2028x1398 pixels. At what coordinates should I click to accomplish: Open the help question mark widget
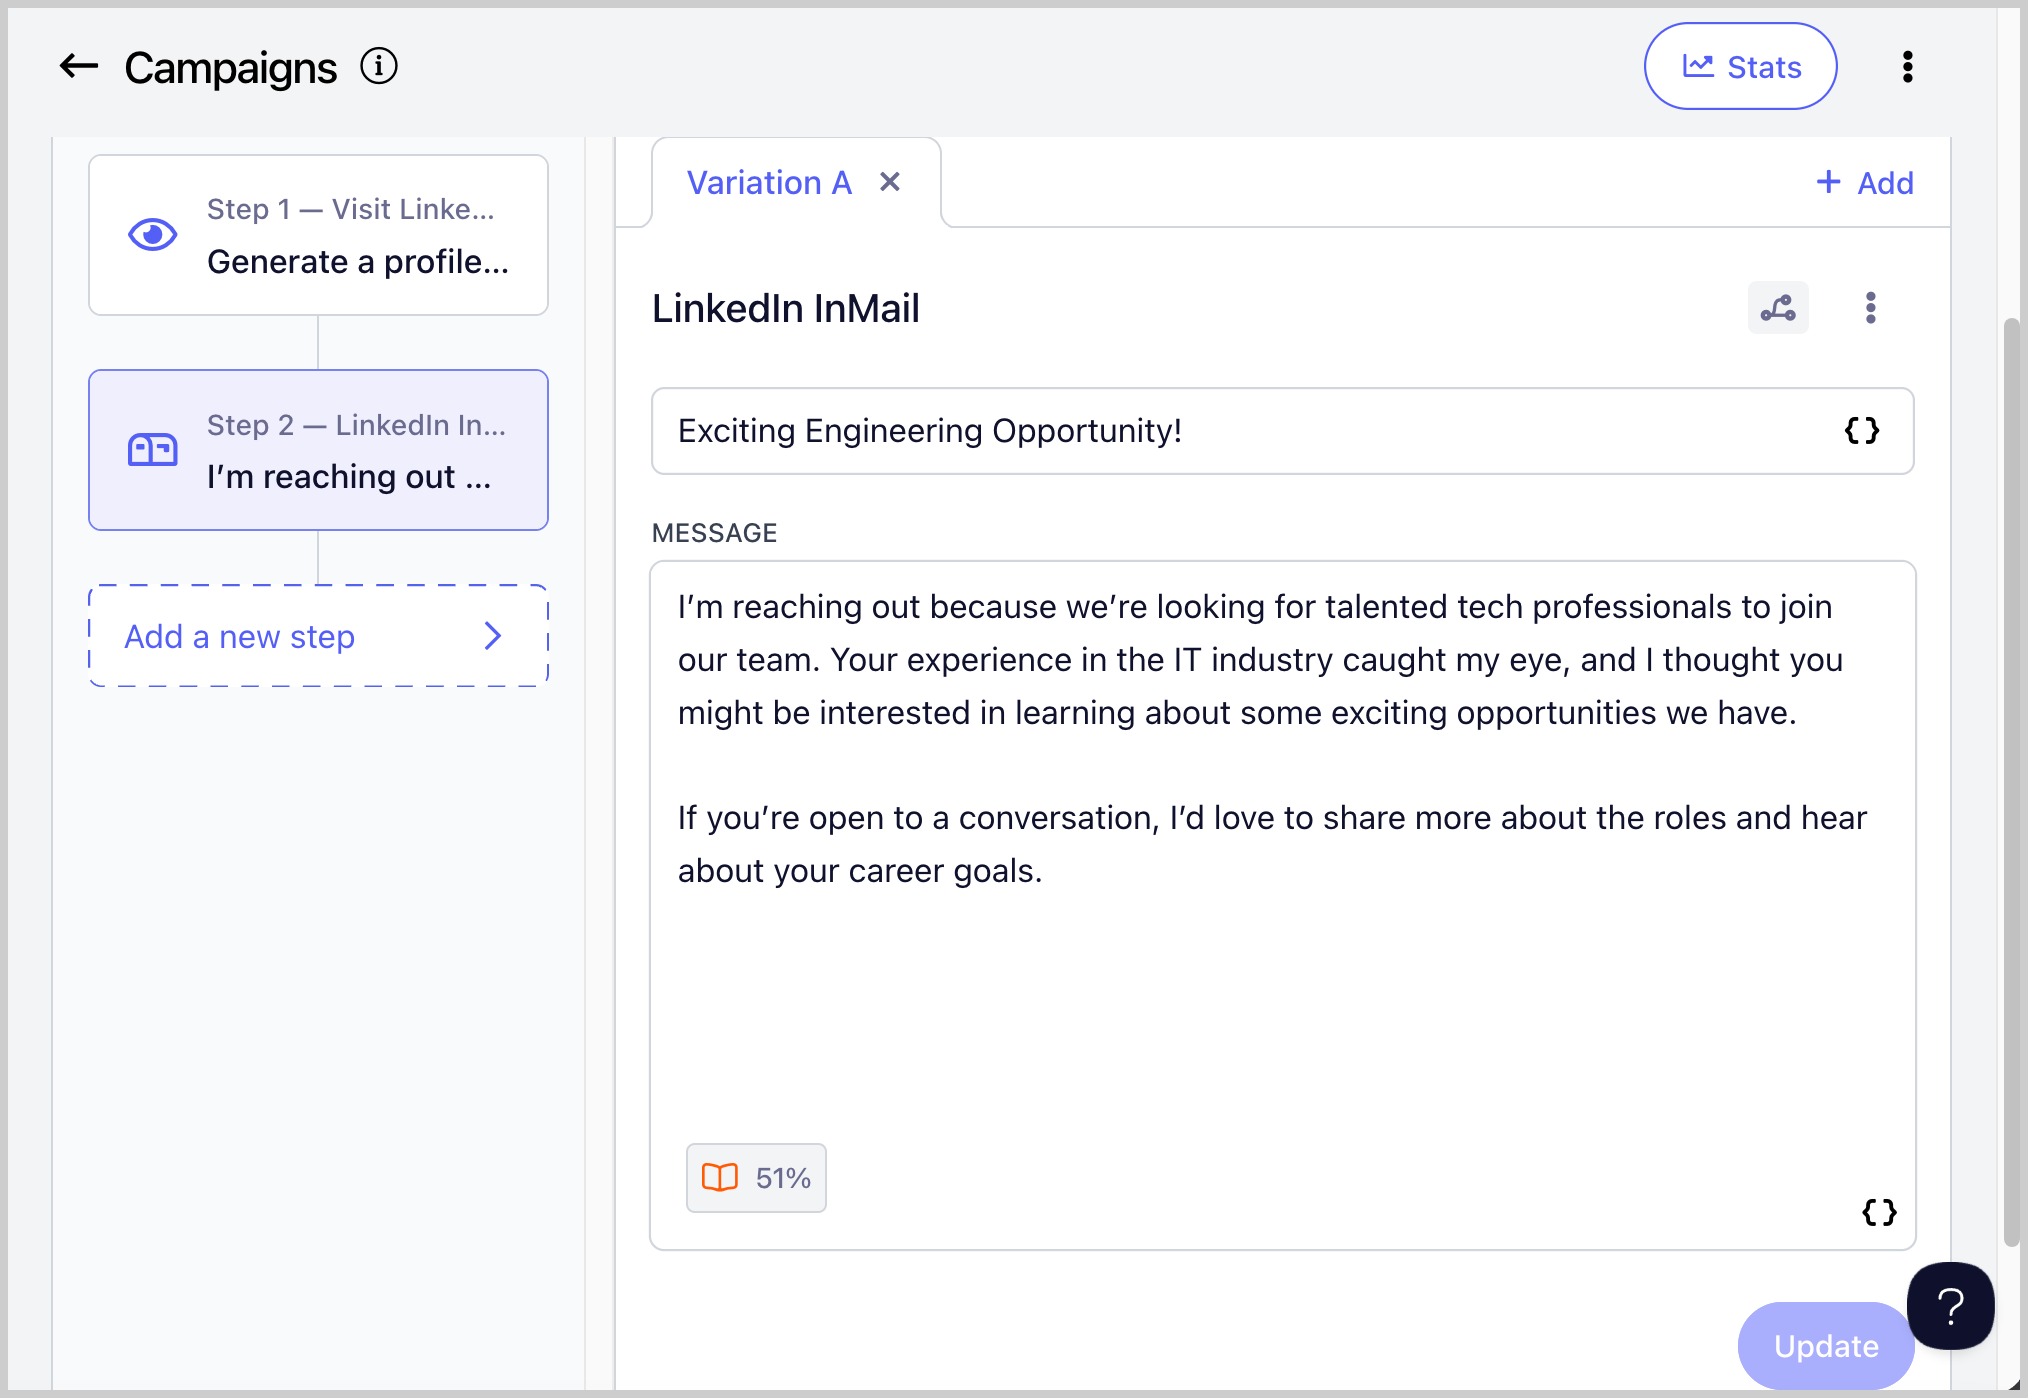[x=1950, y=1306]
